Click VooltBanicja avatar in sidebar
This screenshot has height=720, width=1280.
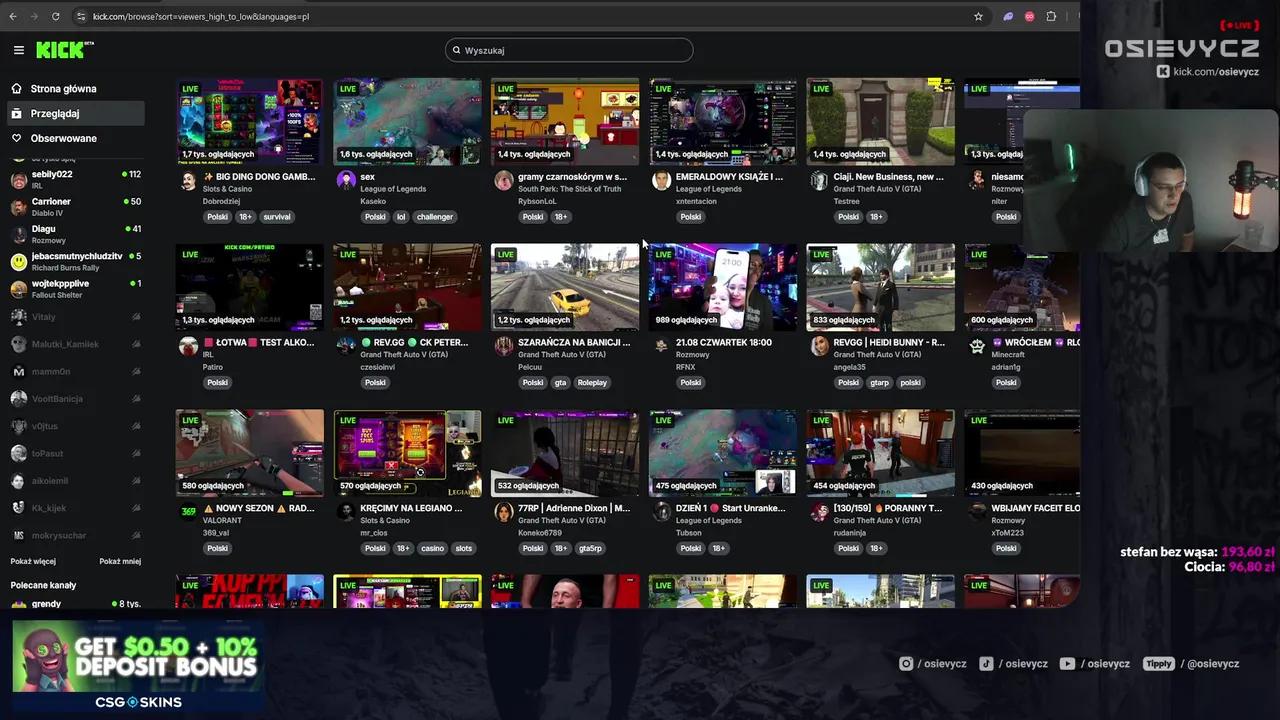tap(18, 399)
